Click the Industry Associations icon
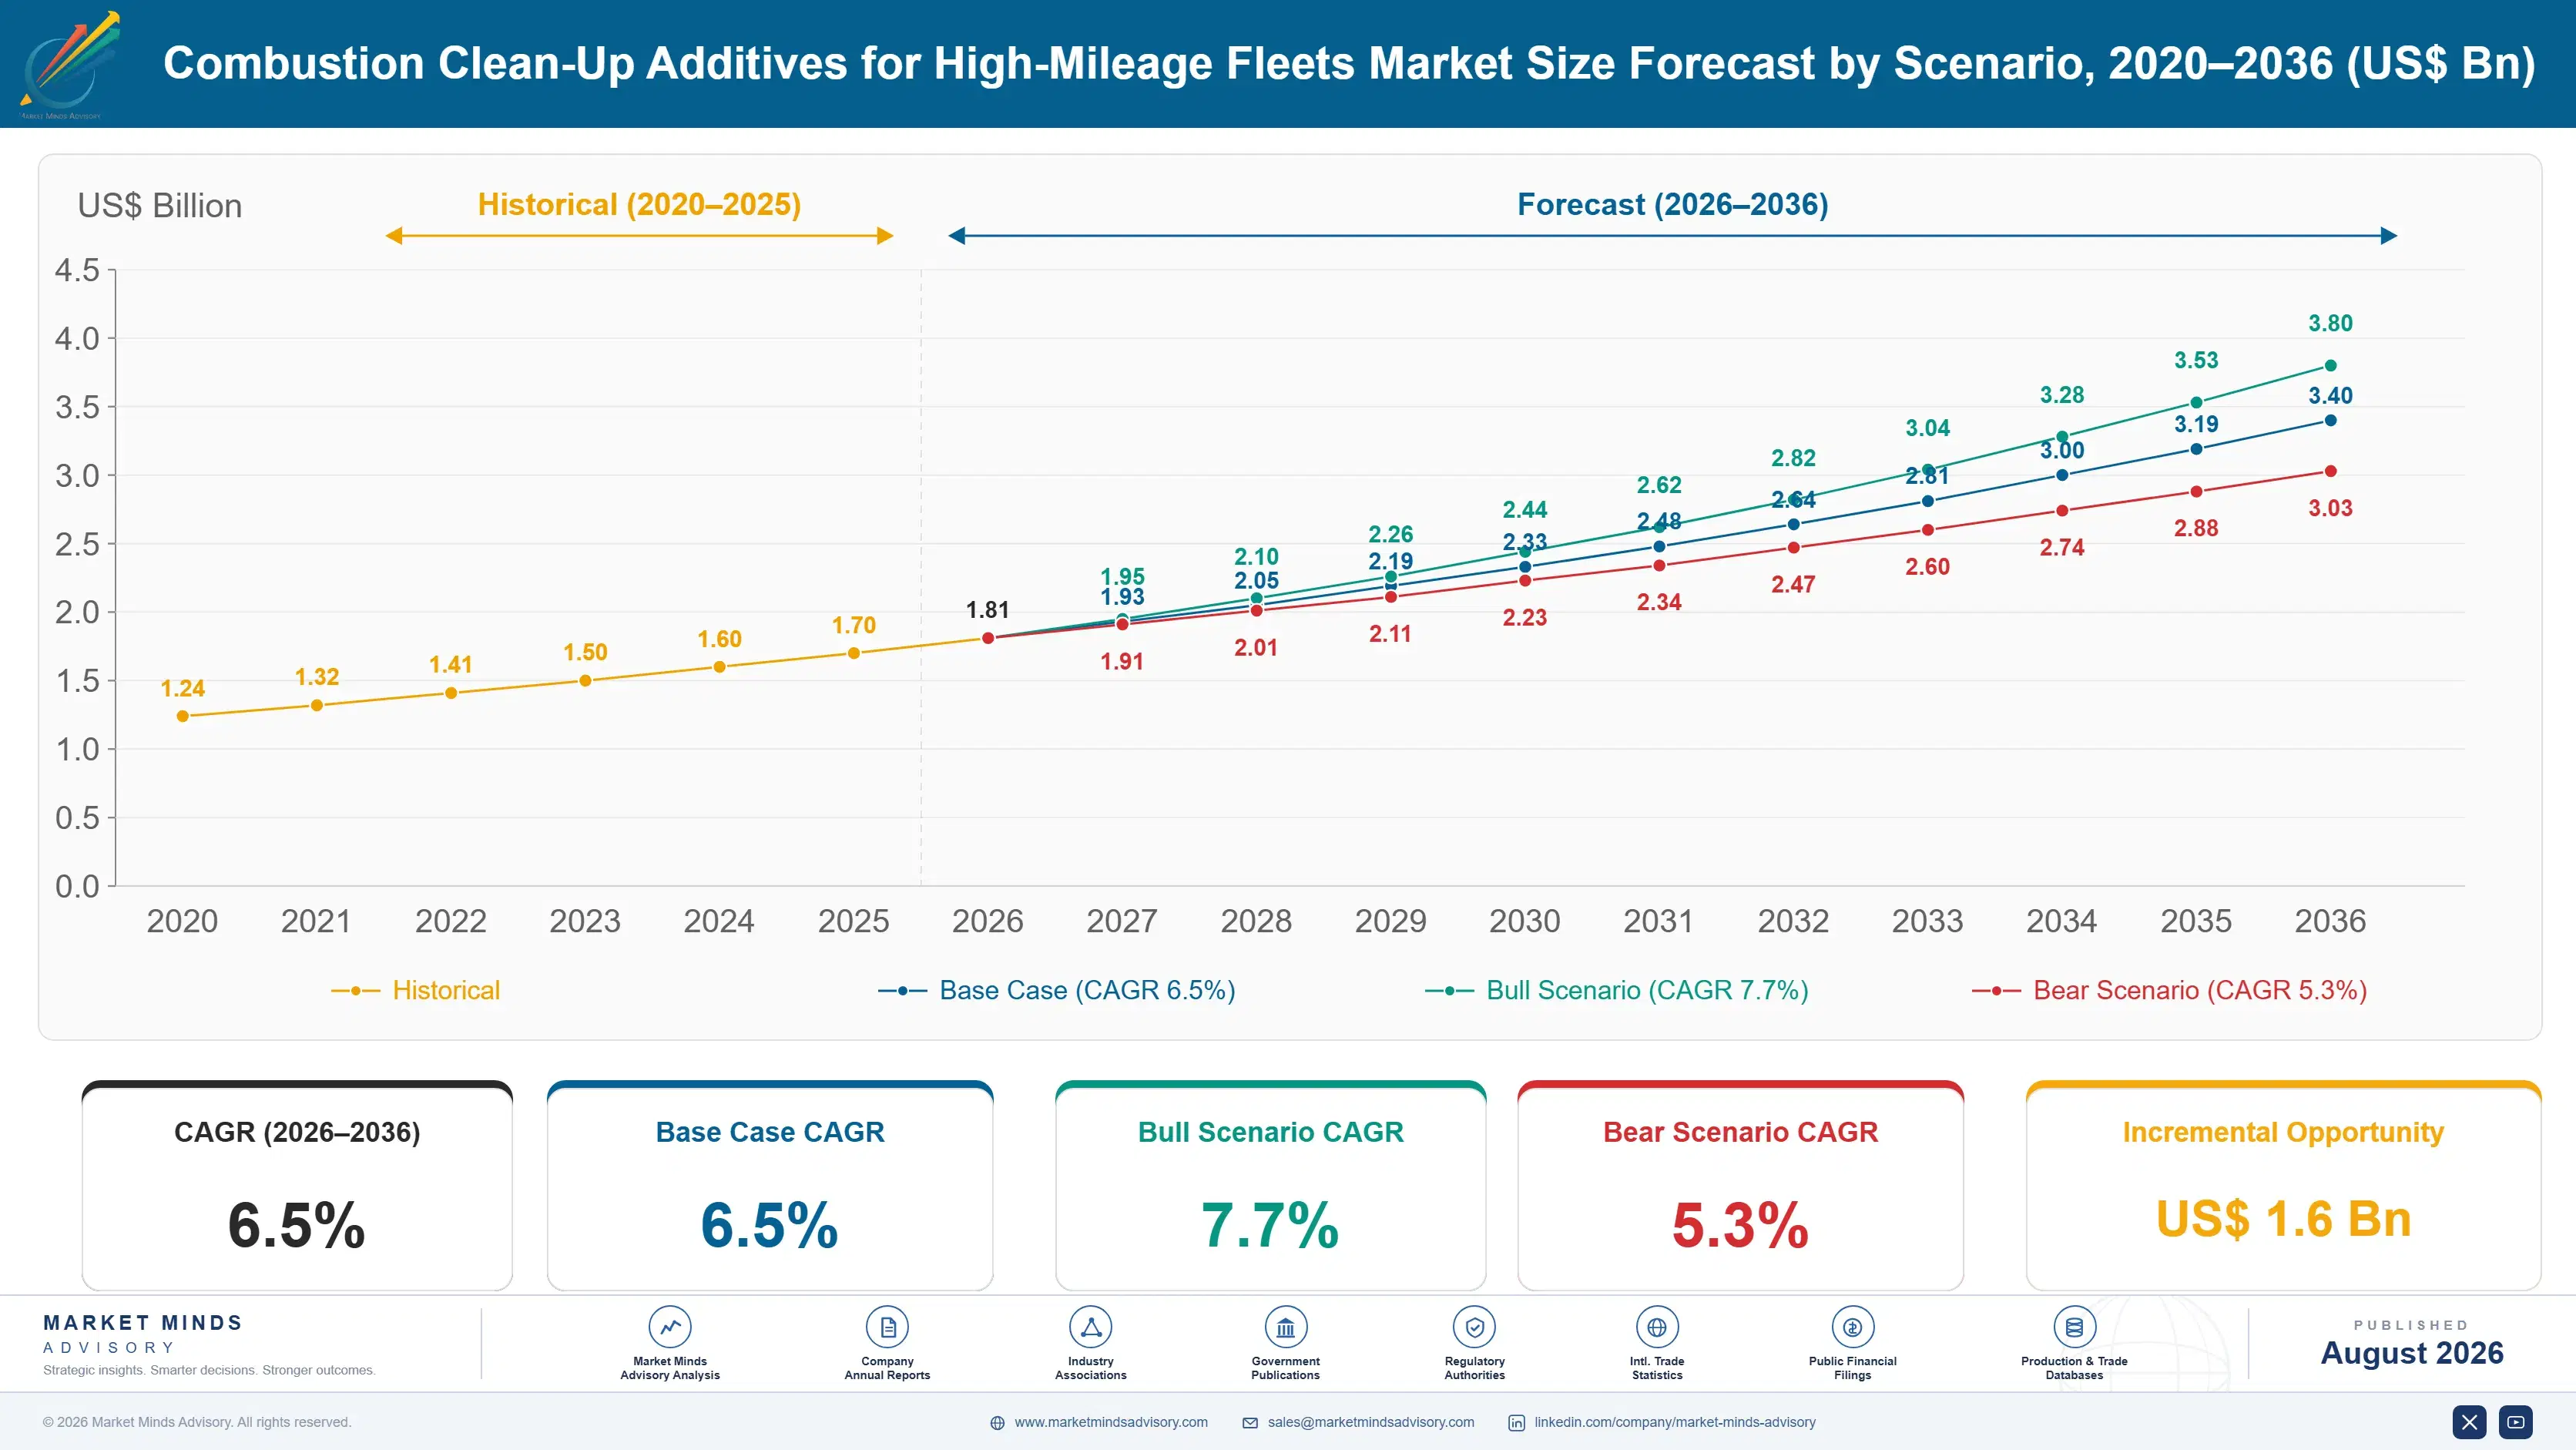This screenshot has width=2576, height=1450. tap(1091, 1327)
